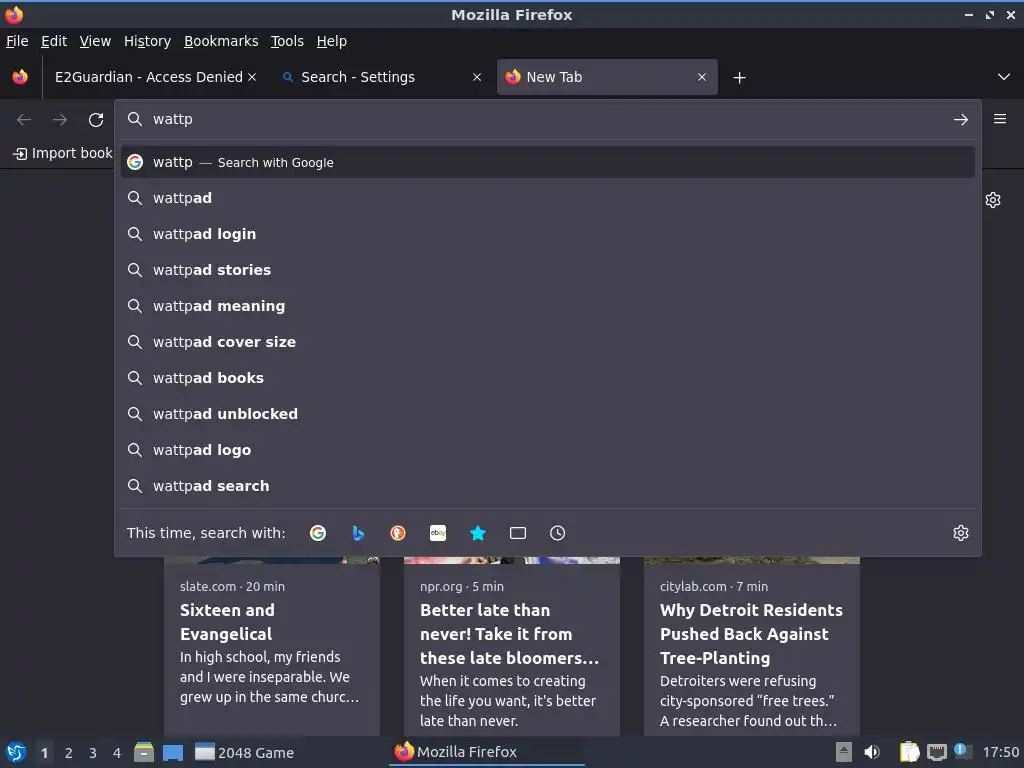This screenshot has width=1024, height=768.
Task: Select the New Tab tab
Action: point(607,77)
